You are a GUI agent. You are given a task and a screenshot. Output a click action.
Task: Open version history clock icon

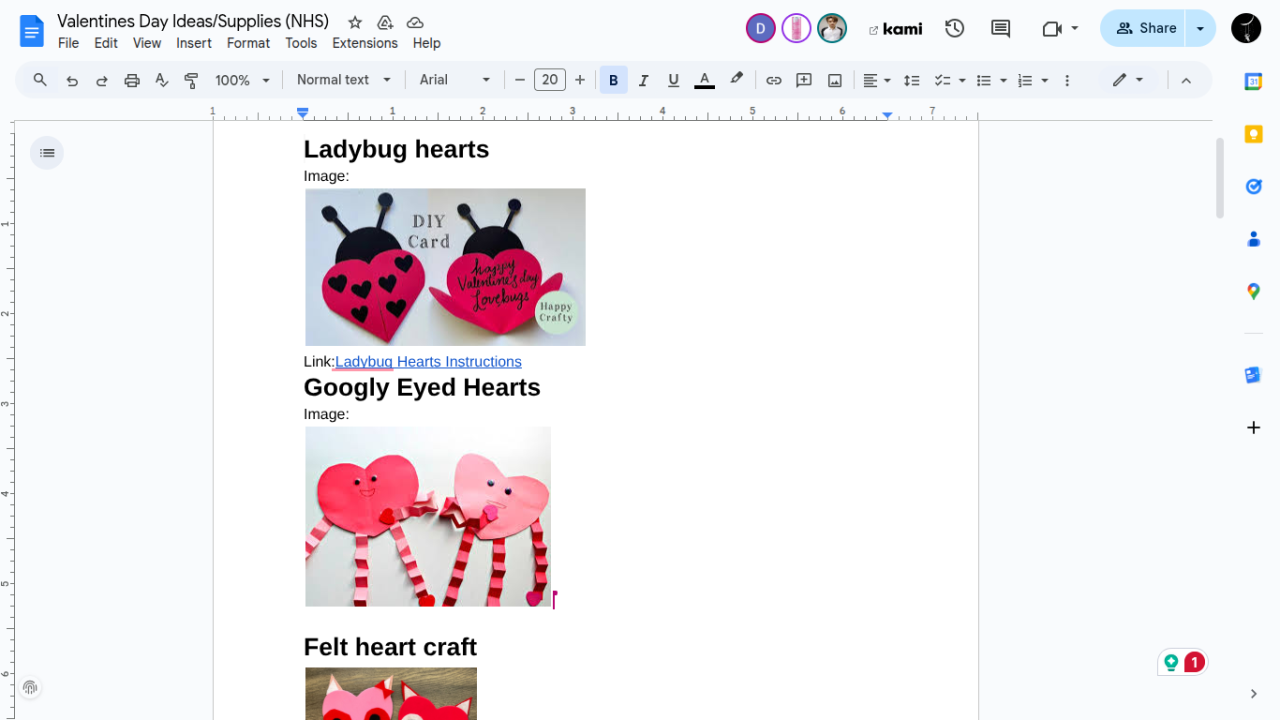955,28
